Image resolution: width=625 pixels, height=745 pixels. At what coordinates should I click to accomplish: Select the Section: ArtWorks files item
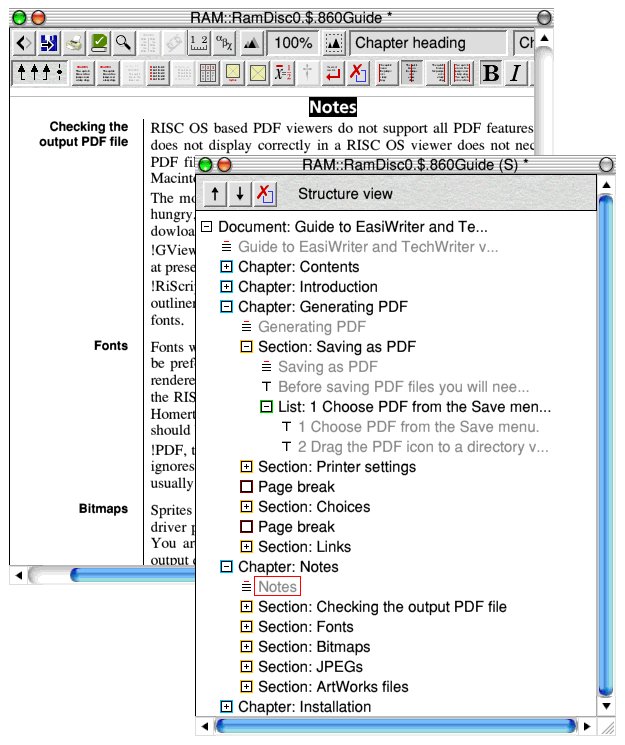click(333, 687)
